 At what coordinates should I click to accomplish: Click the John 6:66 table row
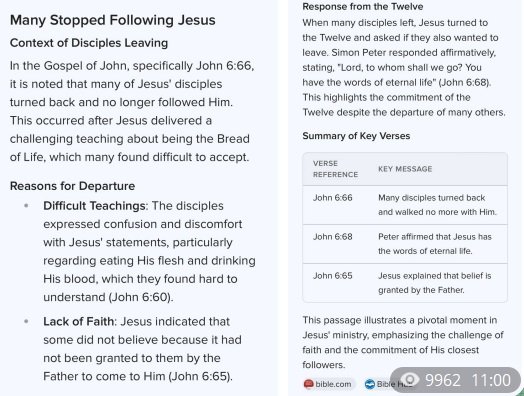point(405,205)
